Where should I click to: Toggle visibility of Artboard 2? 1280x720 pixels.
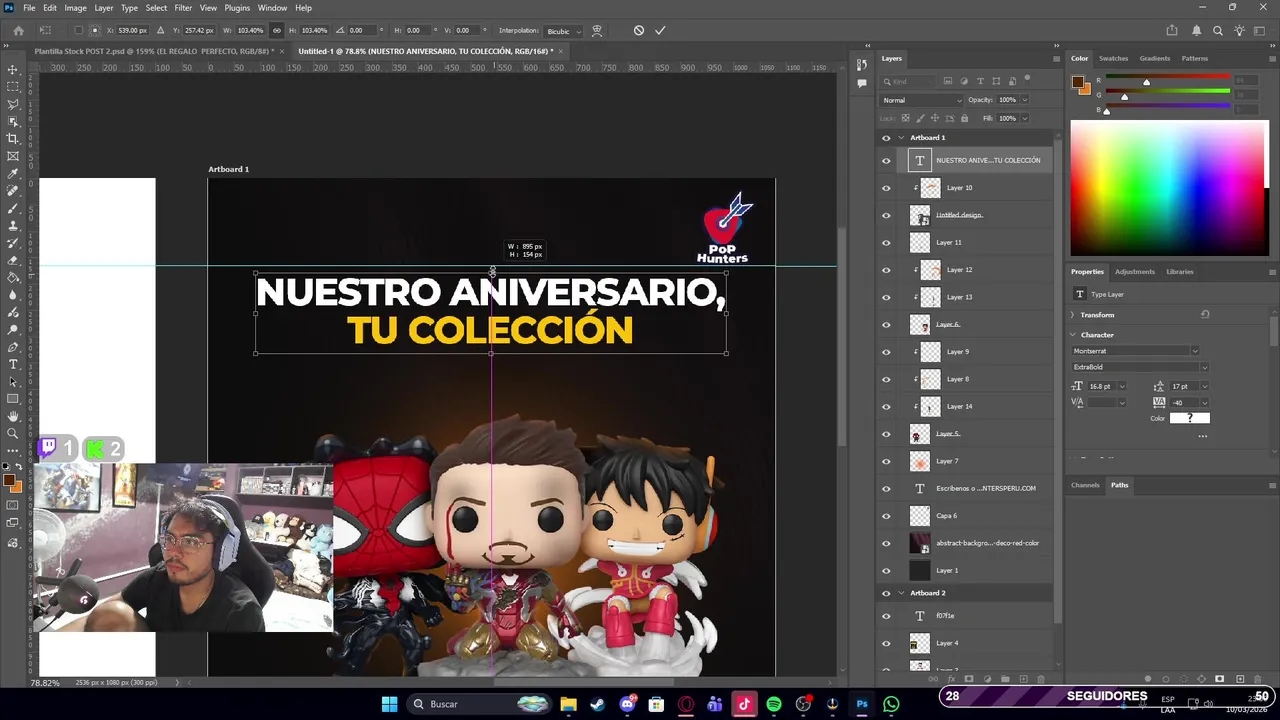[x=886, y=593]
